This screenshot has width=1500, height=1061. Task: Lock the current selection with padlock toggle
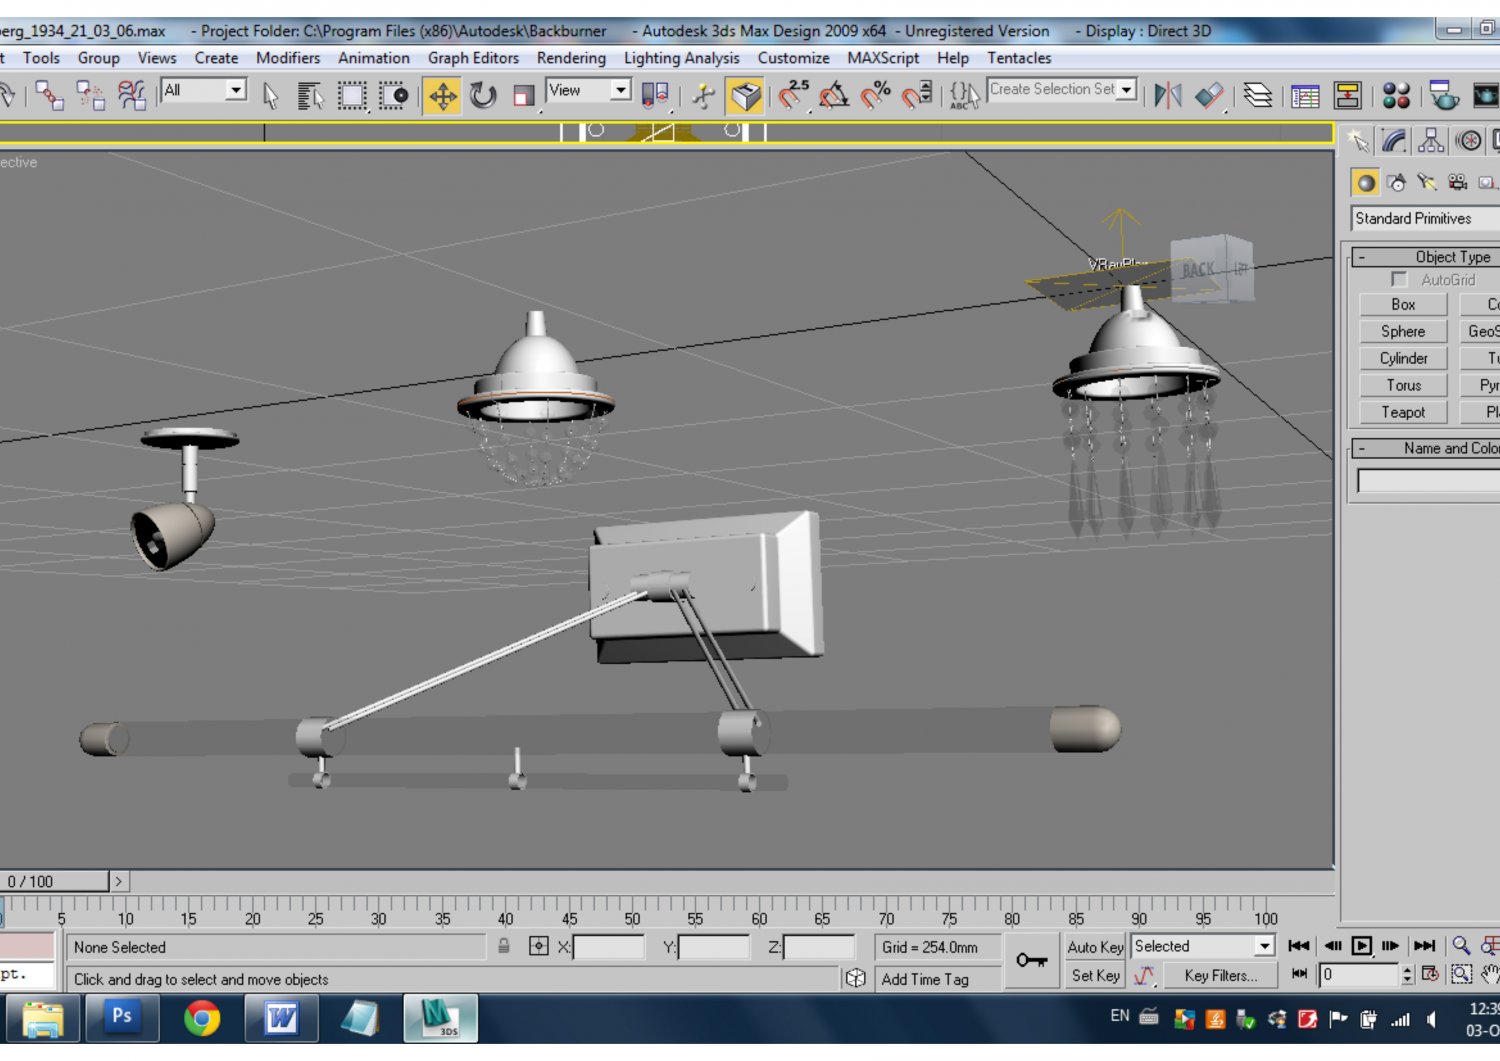[501, 947]
